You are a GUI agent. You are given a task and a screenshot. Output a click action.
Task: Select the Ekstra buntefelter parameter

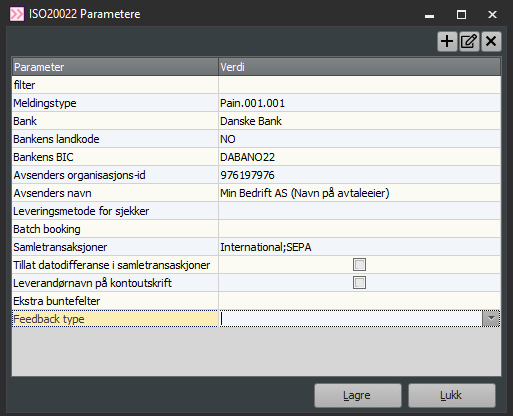(115, 301)
